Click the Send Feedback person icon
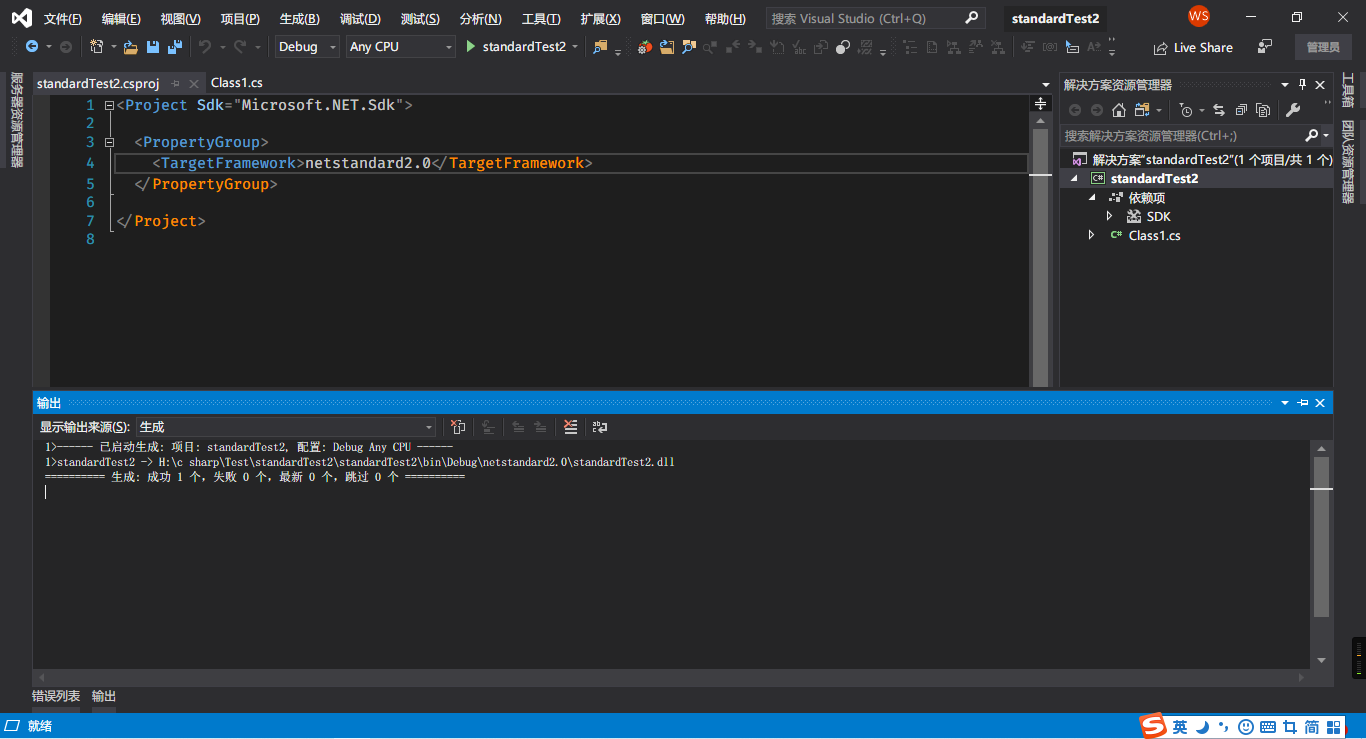This screenshot has width=1366, height=739. [1265, 46]
